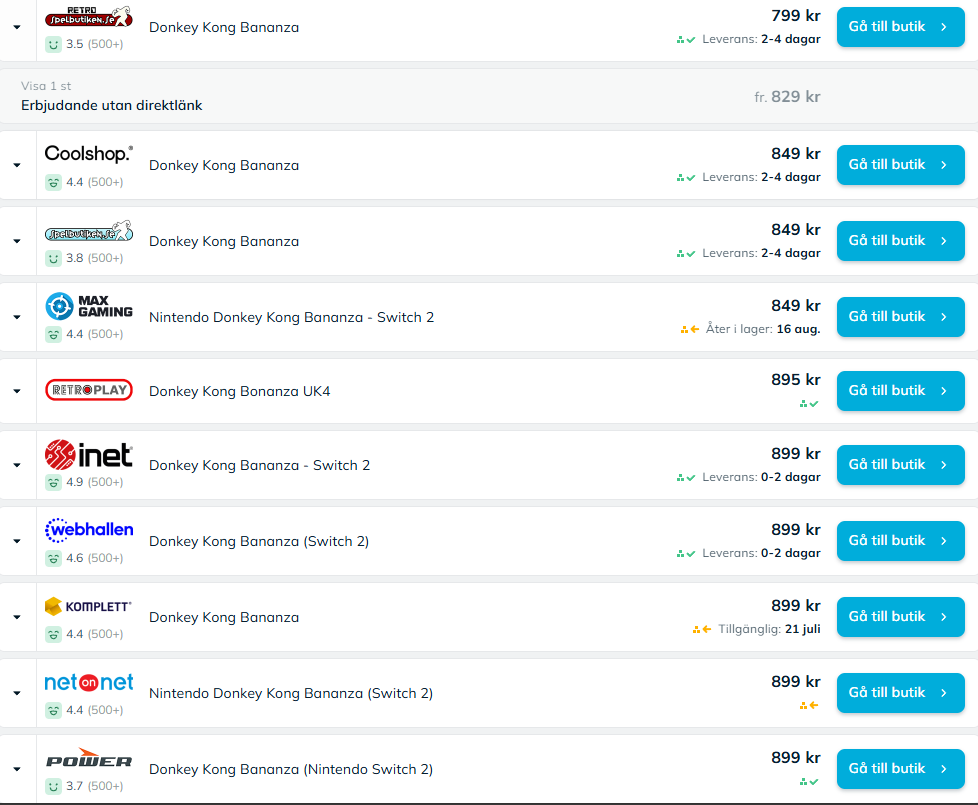
Task: Go to Spelbutiken 849 kr store button
Action: pos(901,241)
